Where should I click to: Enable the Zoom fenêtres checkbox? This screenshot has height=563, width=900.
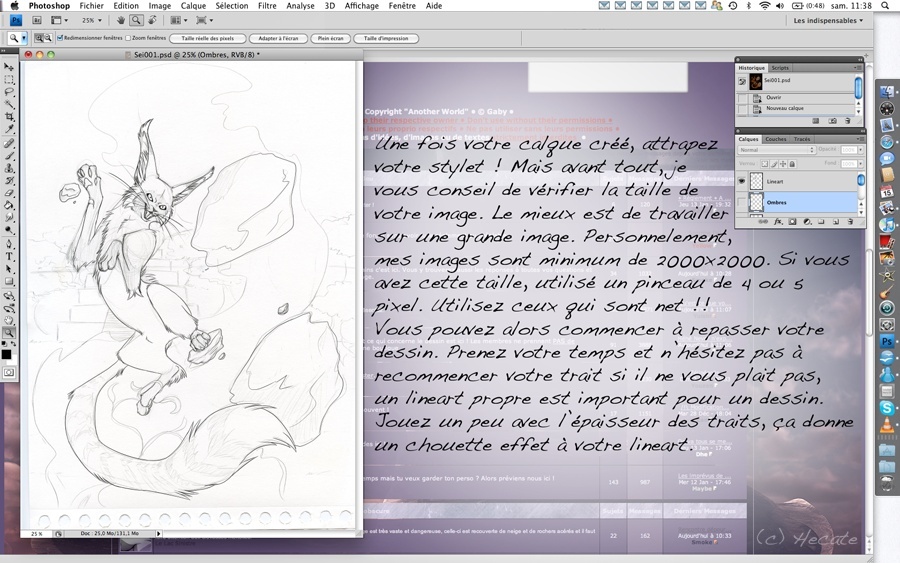pos(128,38)
